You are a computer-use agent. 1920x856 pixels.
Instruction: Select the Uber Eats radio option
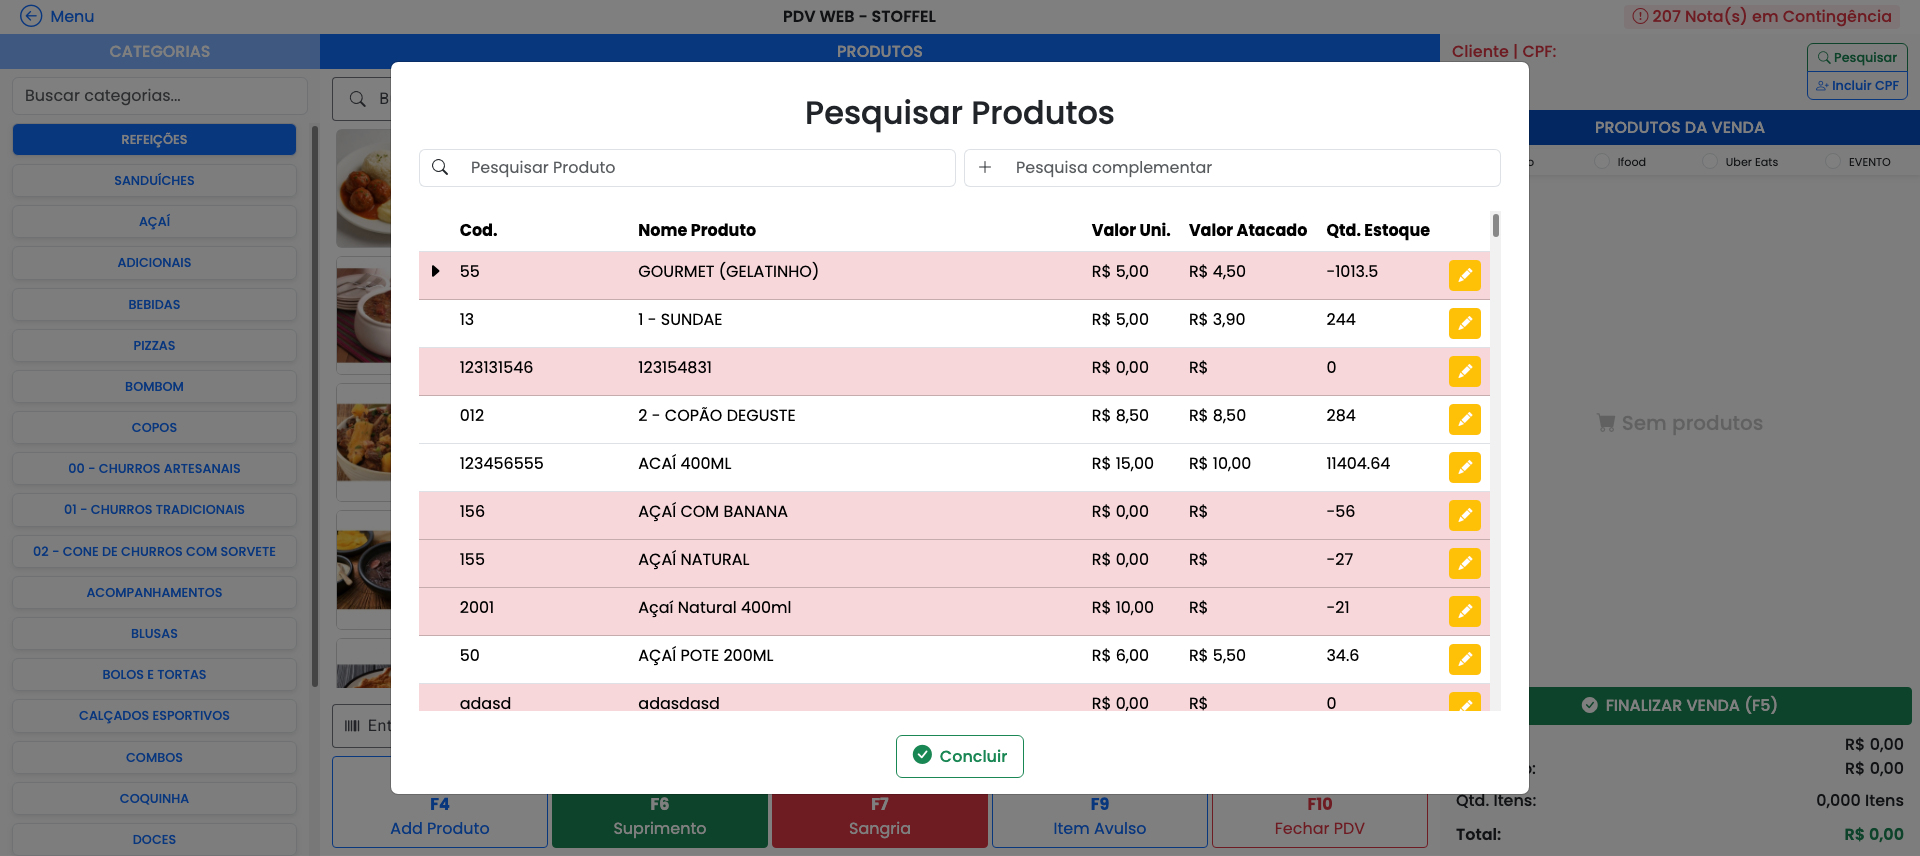tap(1710, 161)
